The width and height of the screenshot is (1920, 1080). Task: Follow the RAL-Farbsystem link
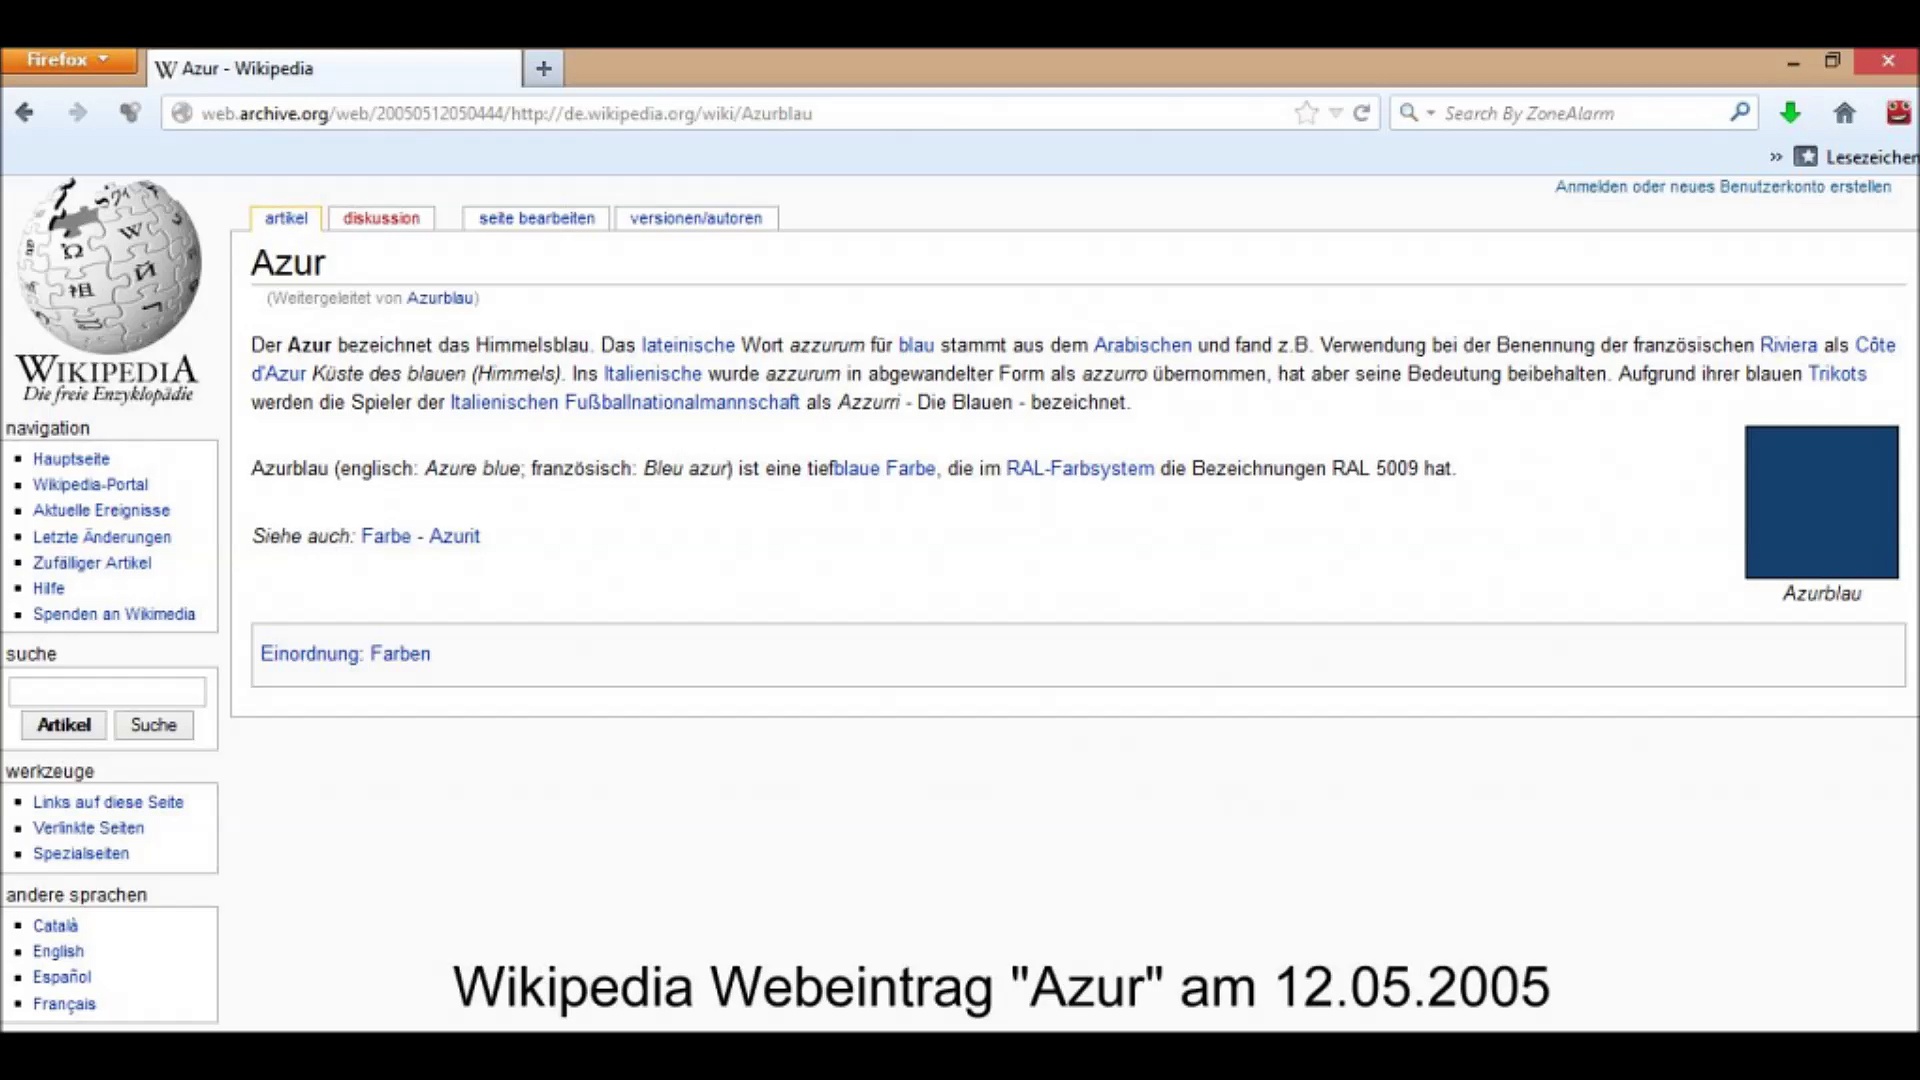[1079, 468]
